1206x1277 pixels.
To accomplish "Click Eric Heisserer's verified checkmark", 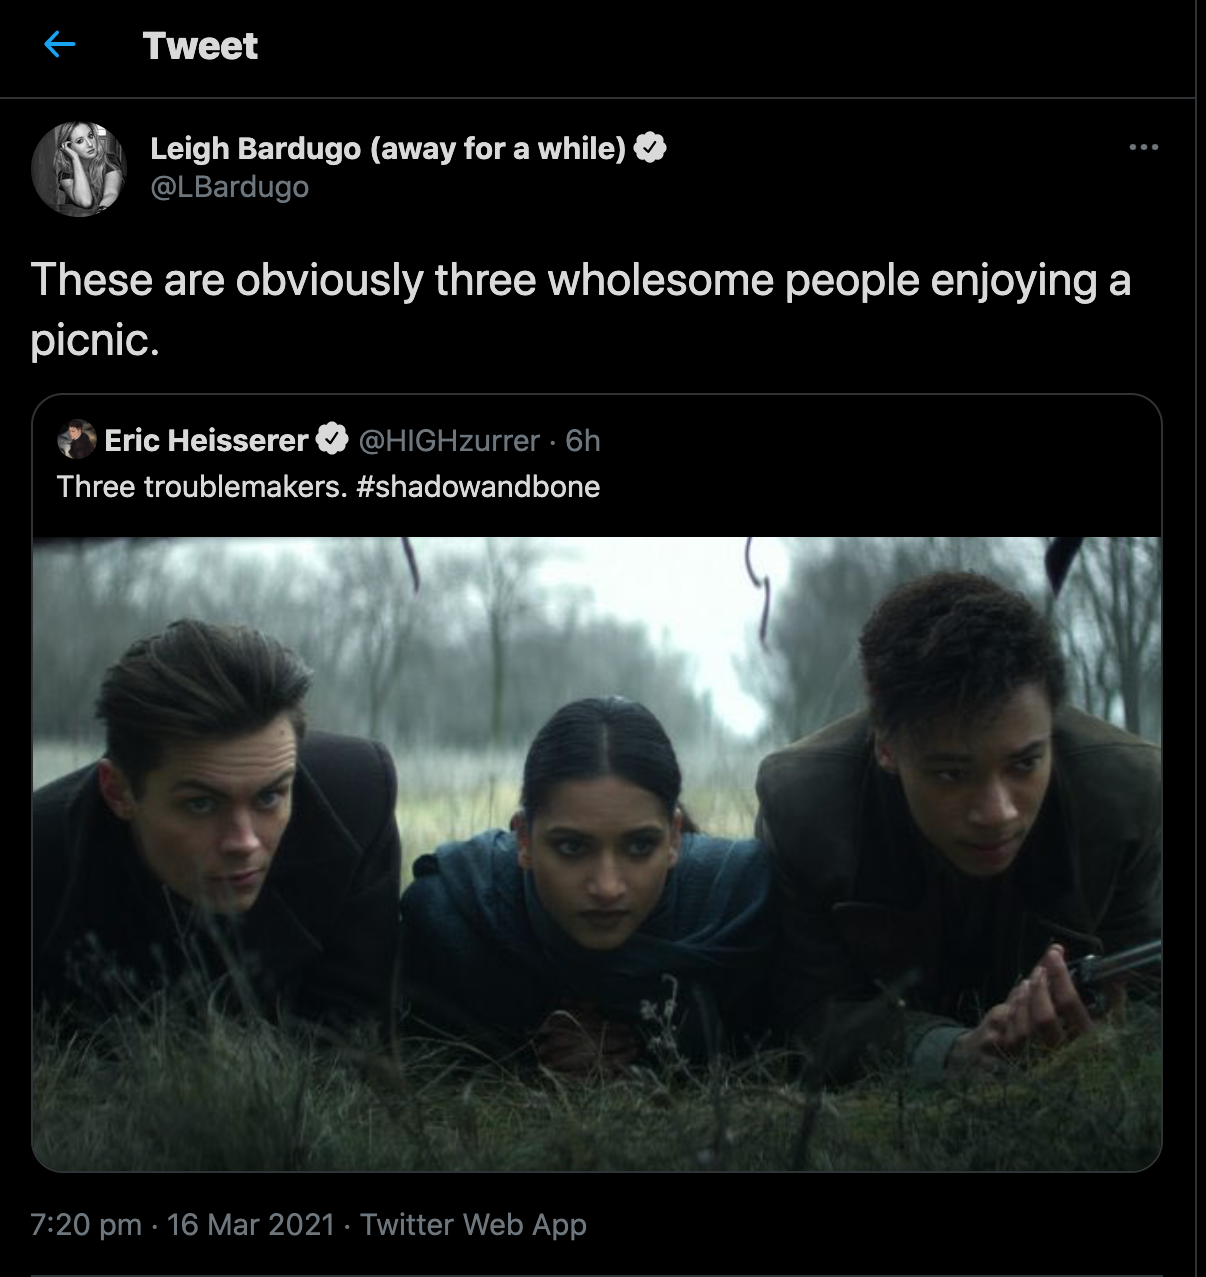I will (x=331, y=439).
